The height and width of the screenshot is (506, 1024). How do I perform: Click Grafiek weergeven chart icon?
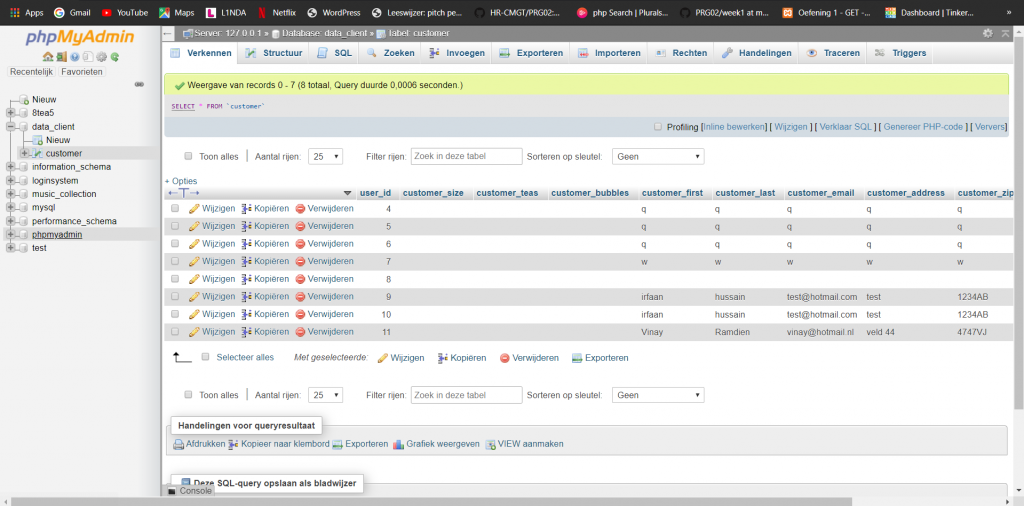tap(398, 444)
